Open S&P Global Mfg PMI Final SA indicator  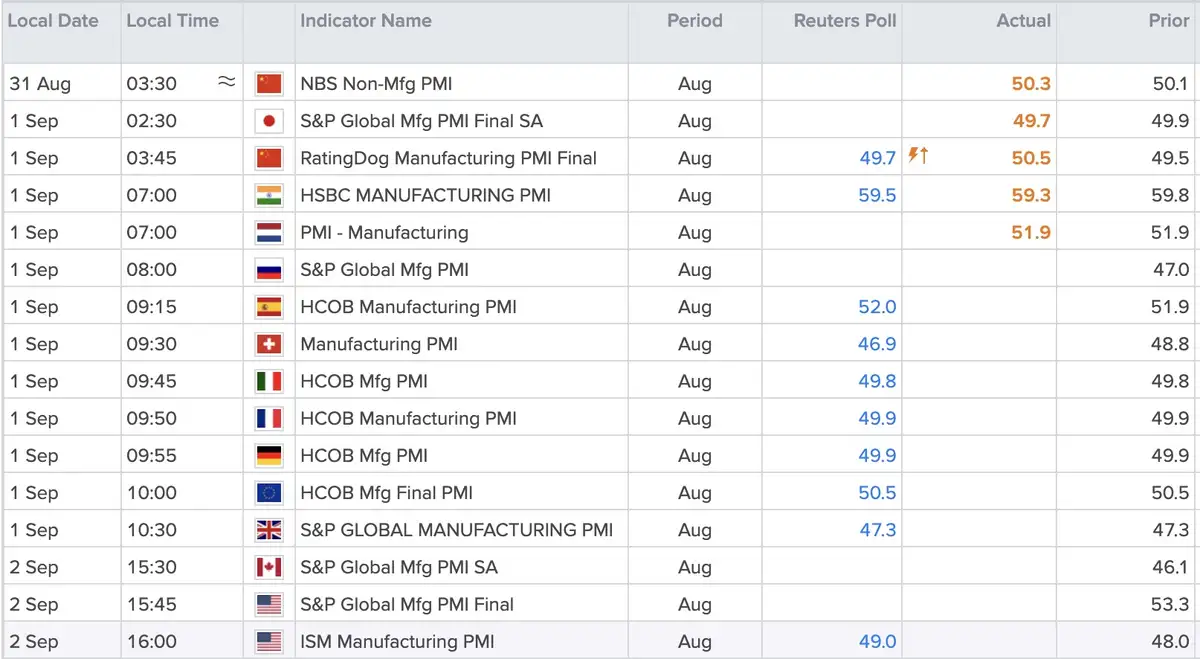point(422,121)
